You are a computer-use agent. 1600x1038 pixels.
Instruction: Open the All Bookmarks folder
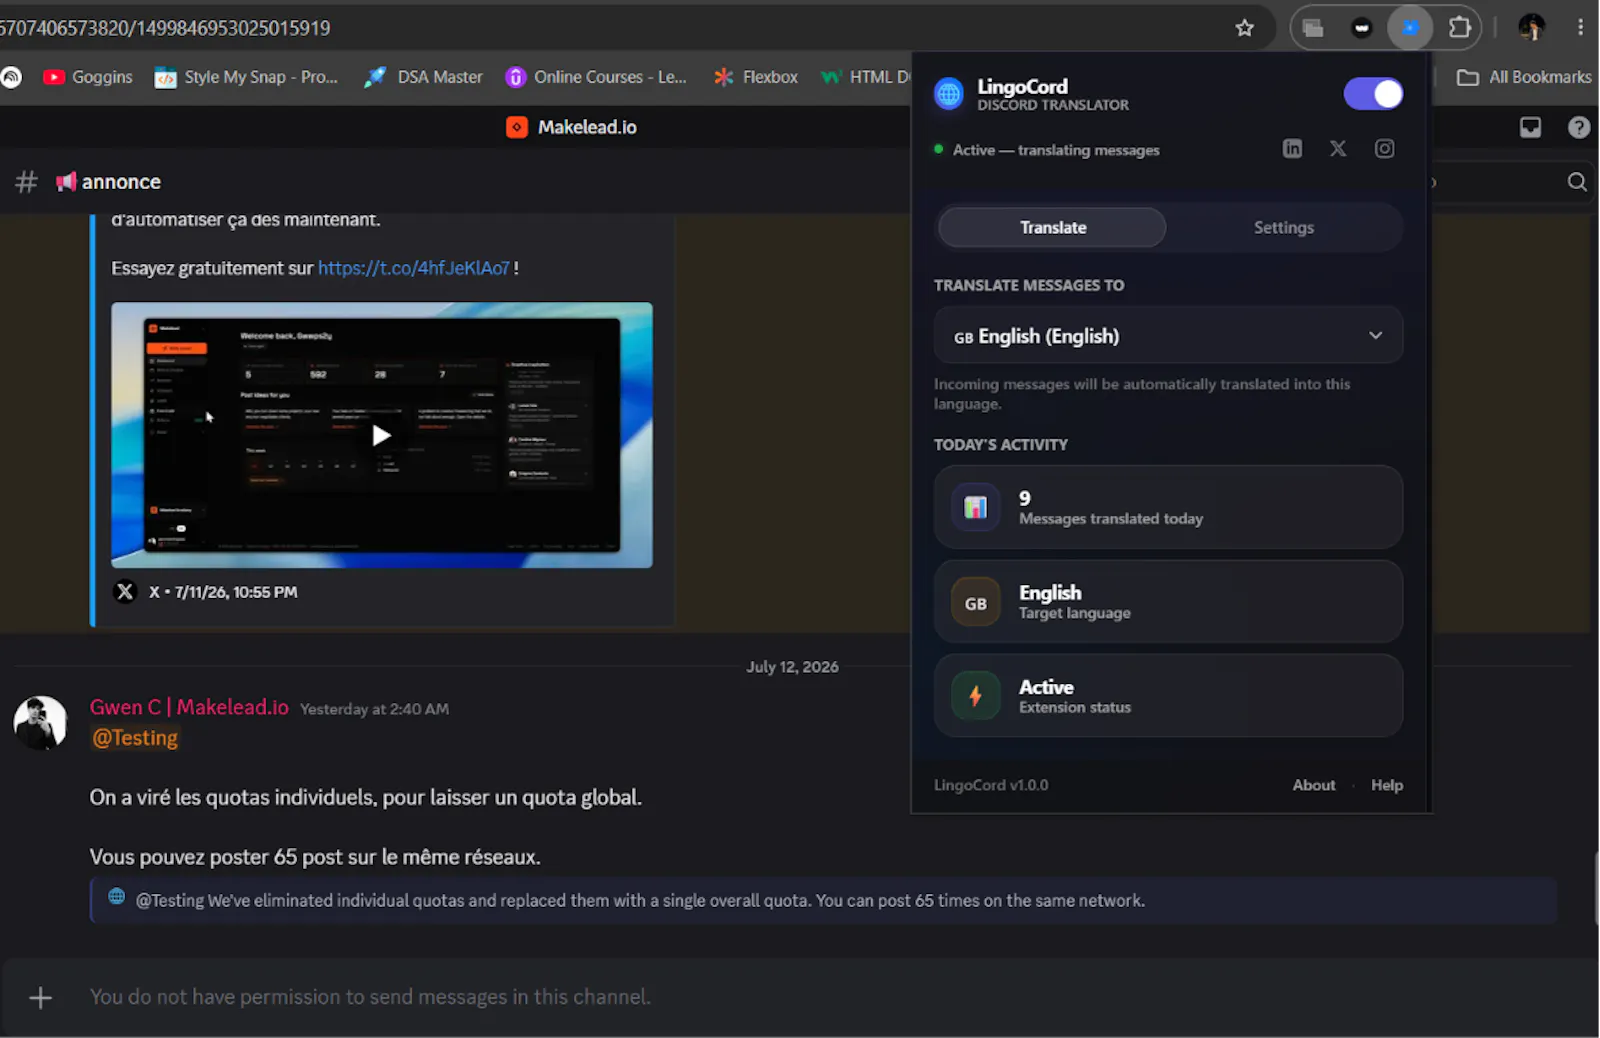(1524, 77)
